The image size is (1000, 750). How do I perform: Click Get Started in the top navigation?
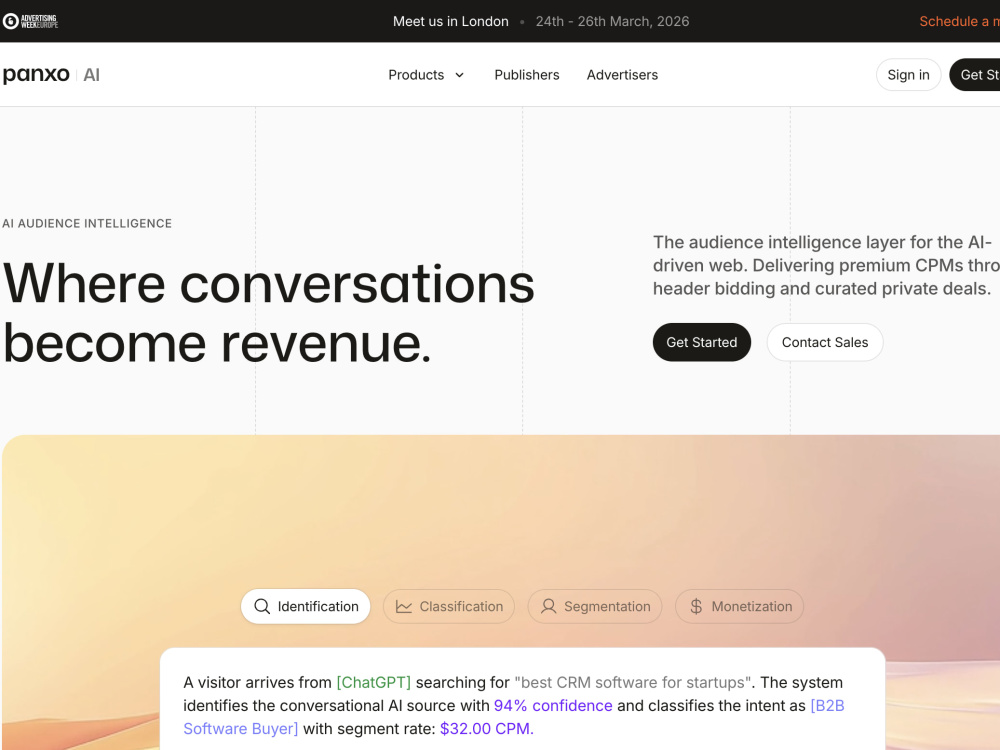[x=976, y=75]
